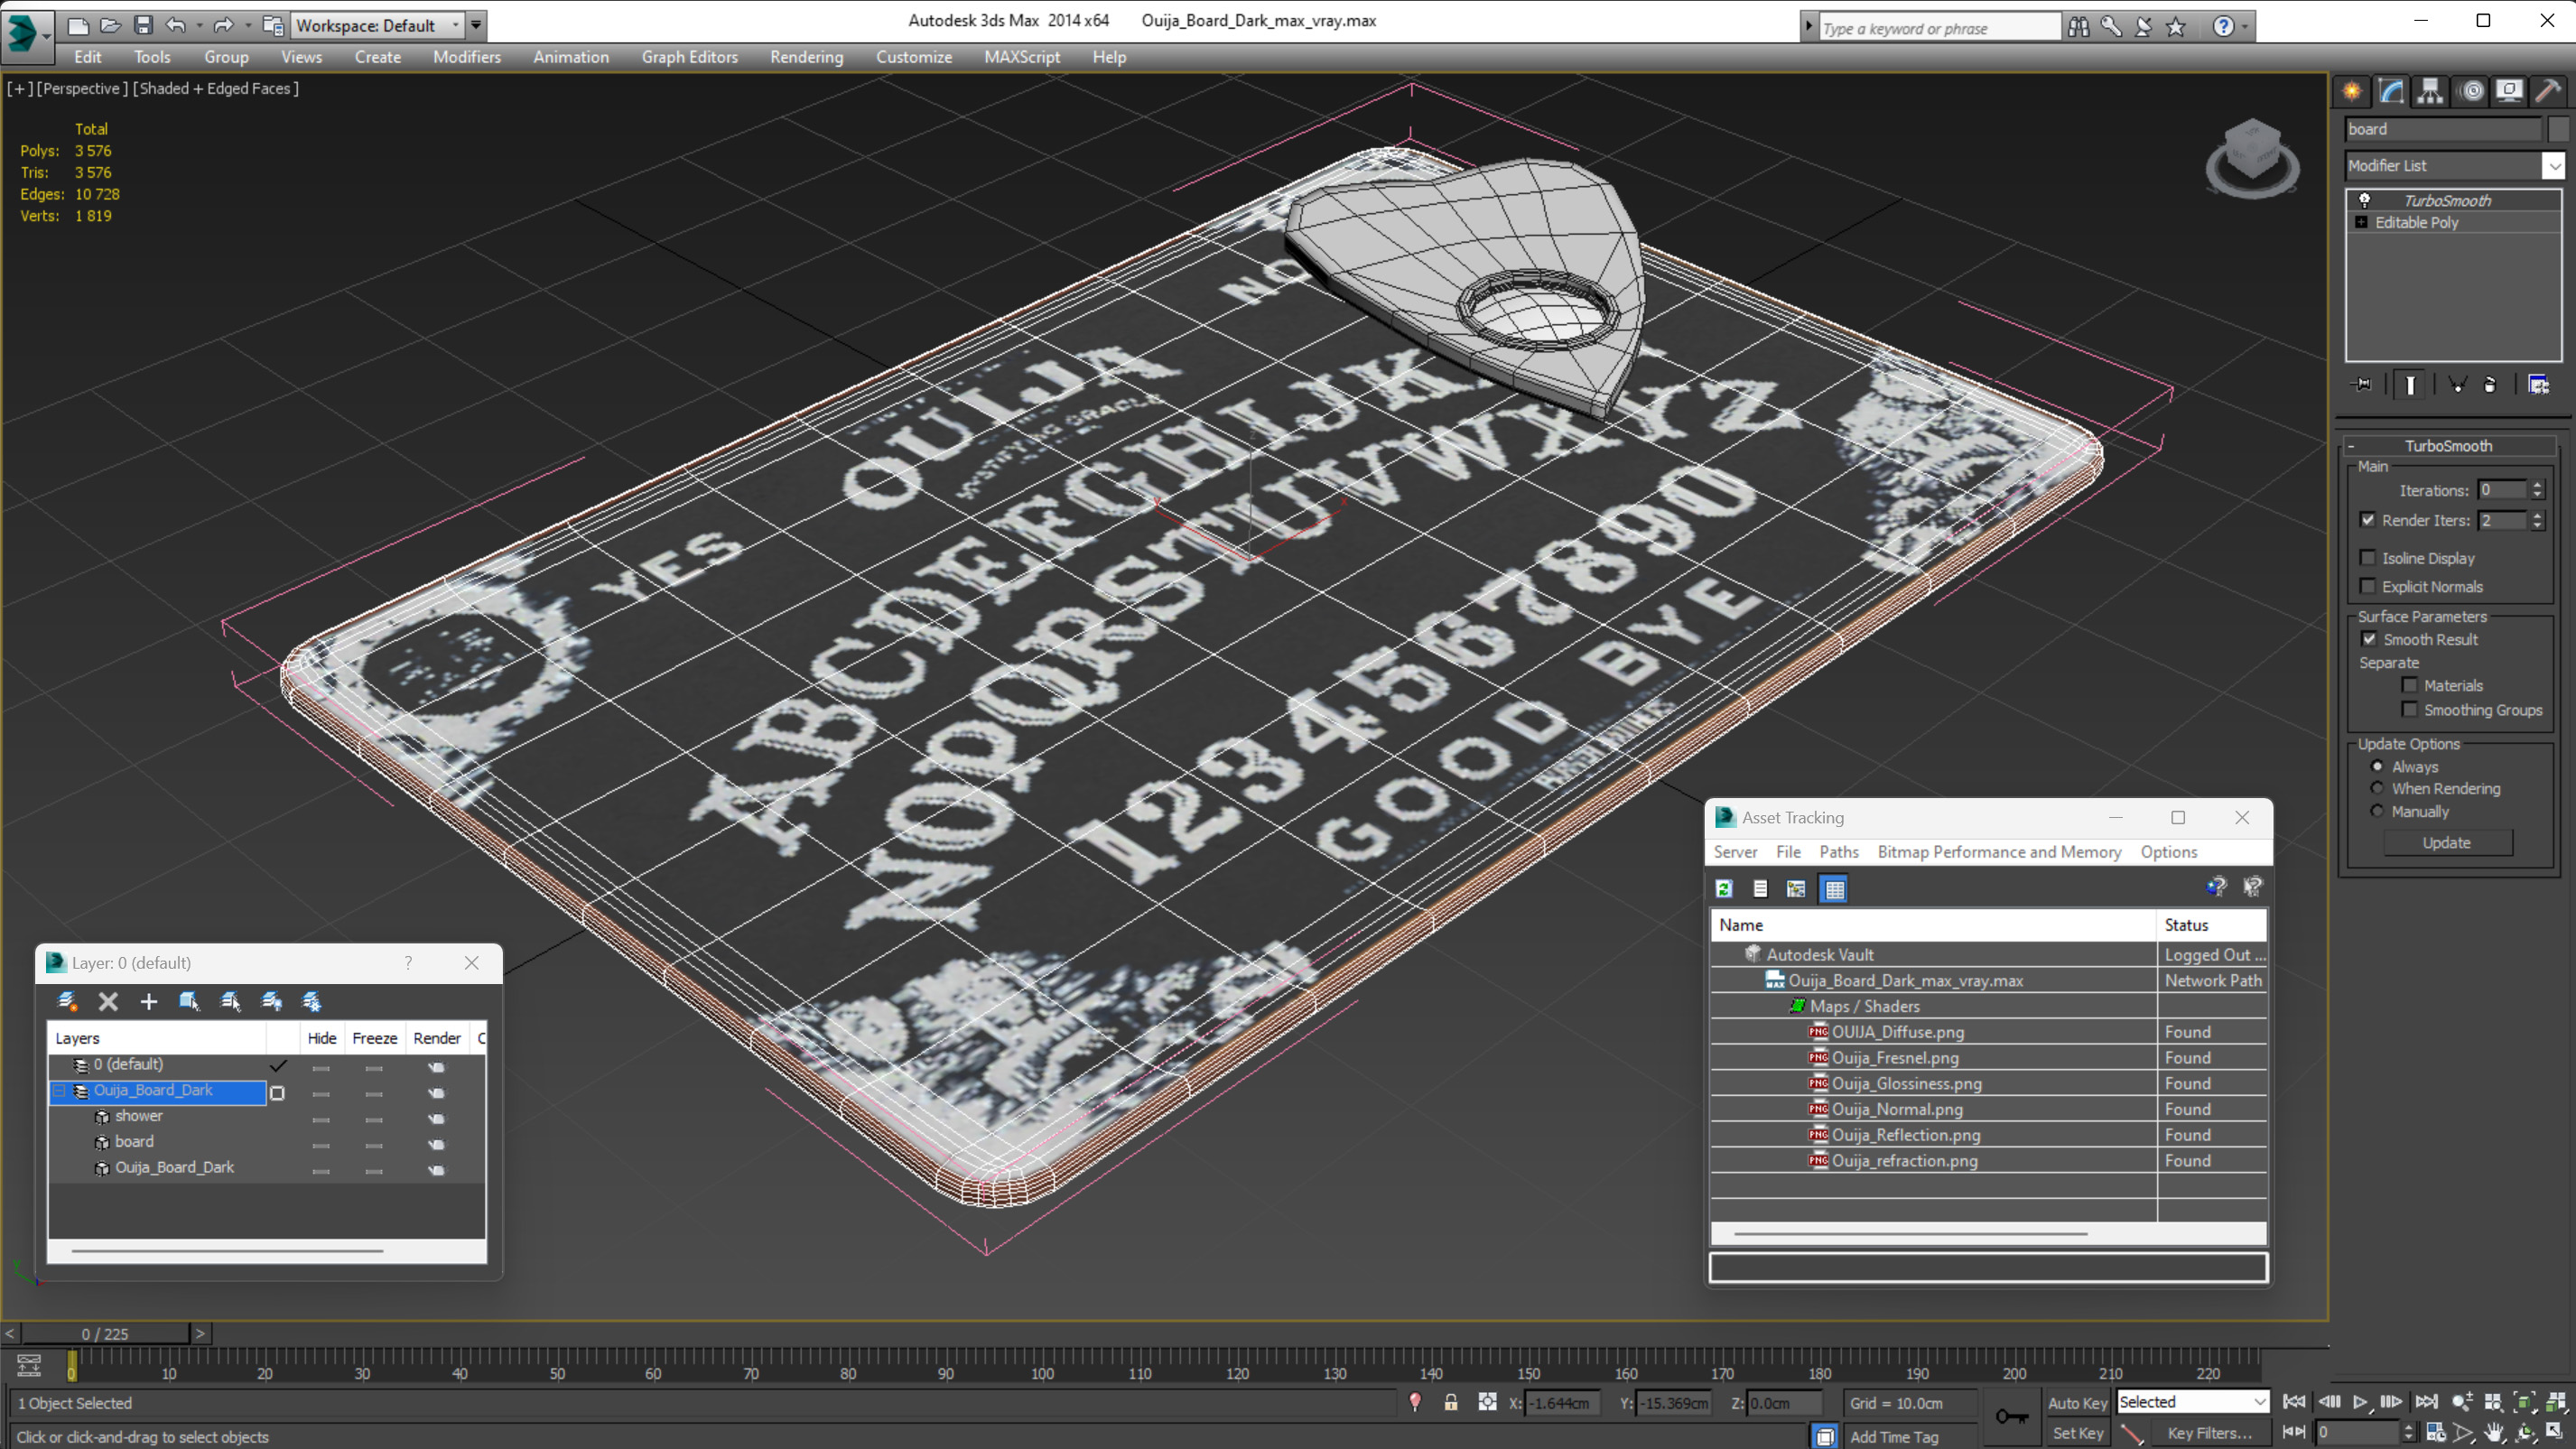
Task: Enable Isoline Display checkbox
Action: click(2367, 557)
